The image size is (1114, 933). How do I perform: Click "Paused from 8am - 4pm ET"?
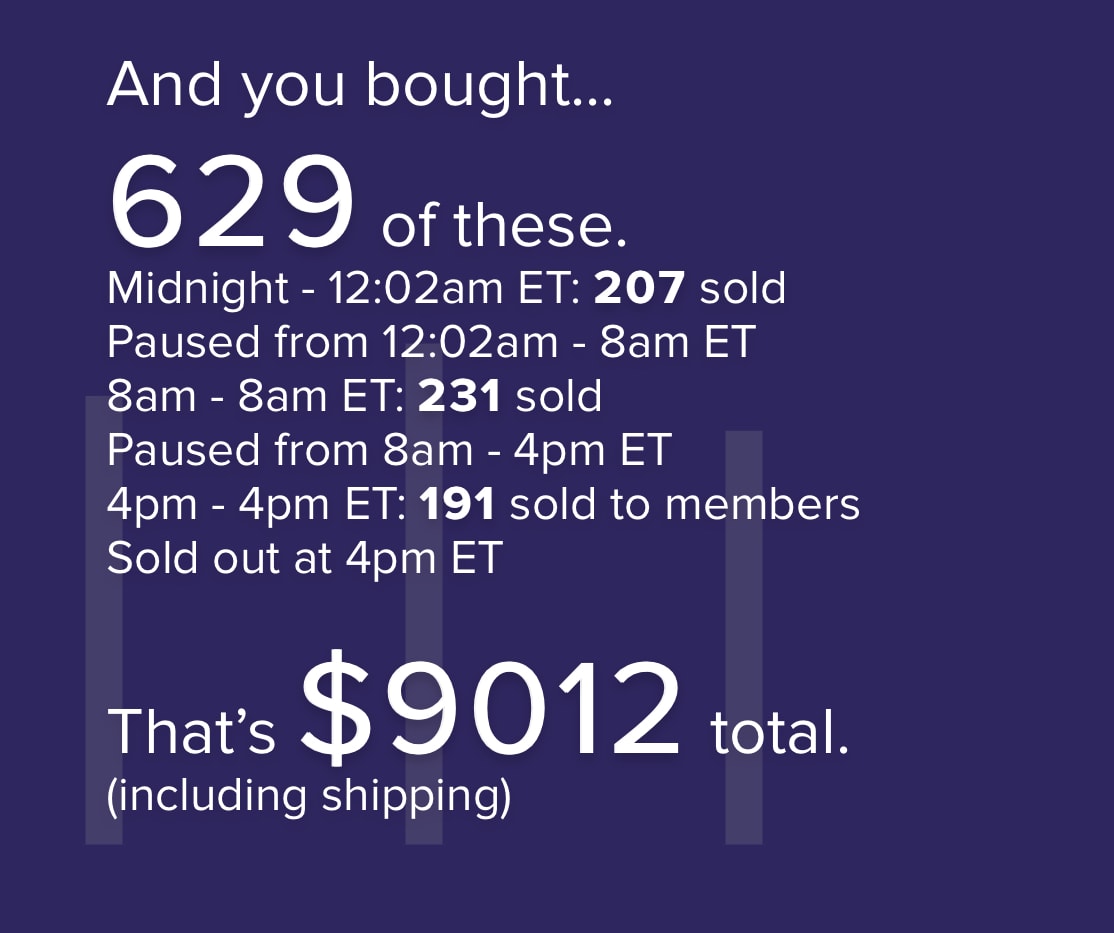tap(388, 450)
